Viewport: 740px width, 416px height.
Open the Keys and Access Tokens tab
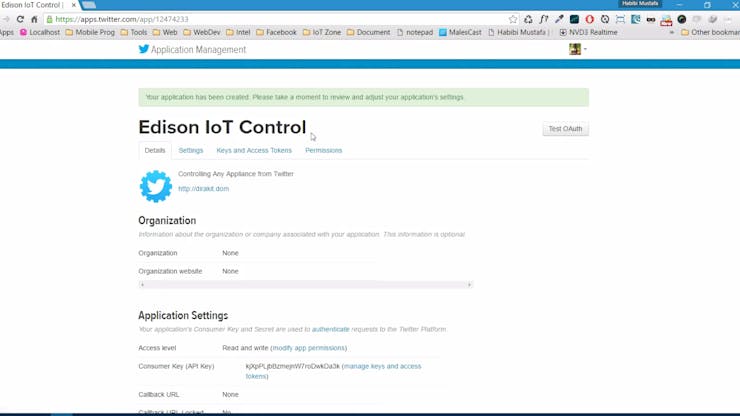point(254,150)
